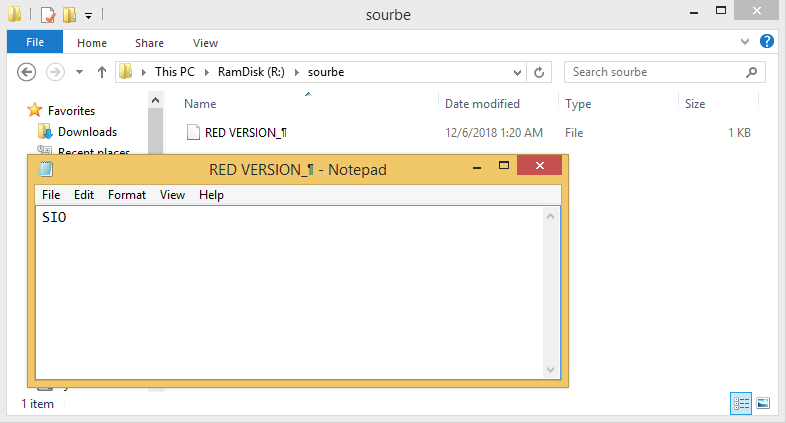This screenshot has height=423, width=786.
Task: Refresh the sourbe folder listing
Action: tap(540, 72)
